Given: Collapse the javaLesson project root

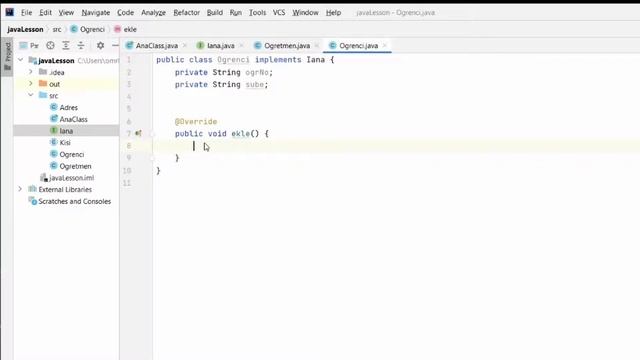Looking at the screenshot, I should click(20, 60).
